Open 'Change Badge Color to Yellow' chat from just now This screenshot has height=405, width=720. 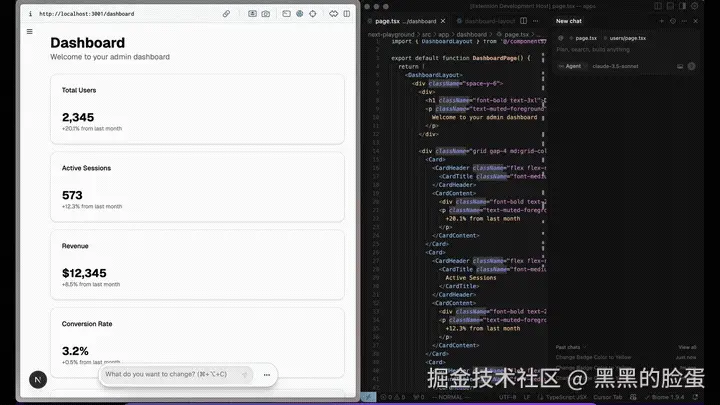click(626, 357)
